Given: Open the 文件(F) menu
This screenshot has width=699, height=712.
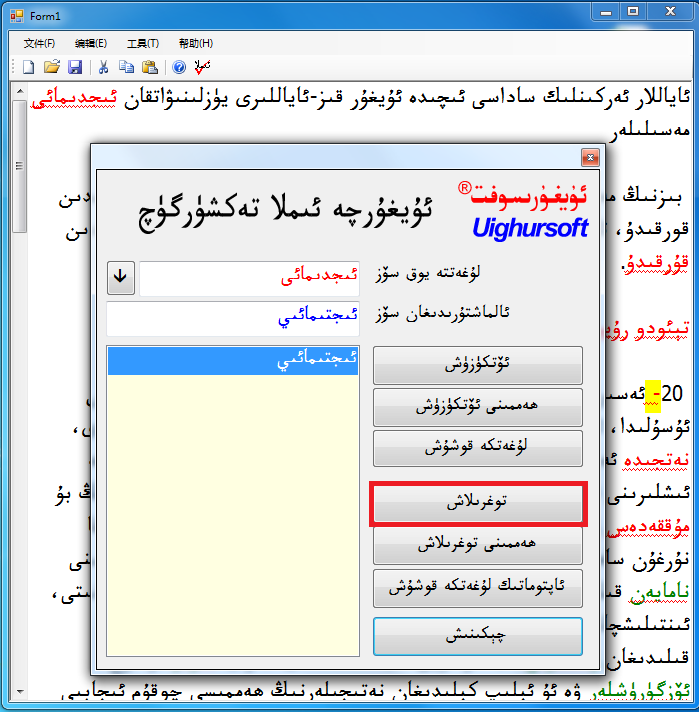Looking at the screenshot, I should click(x=40, y=43).
